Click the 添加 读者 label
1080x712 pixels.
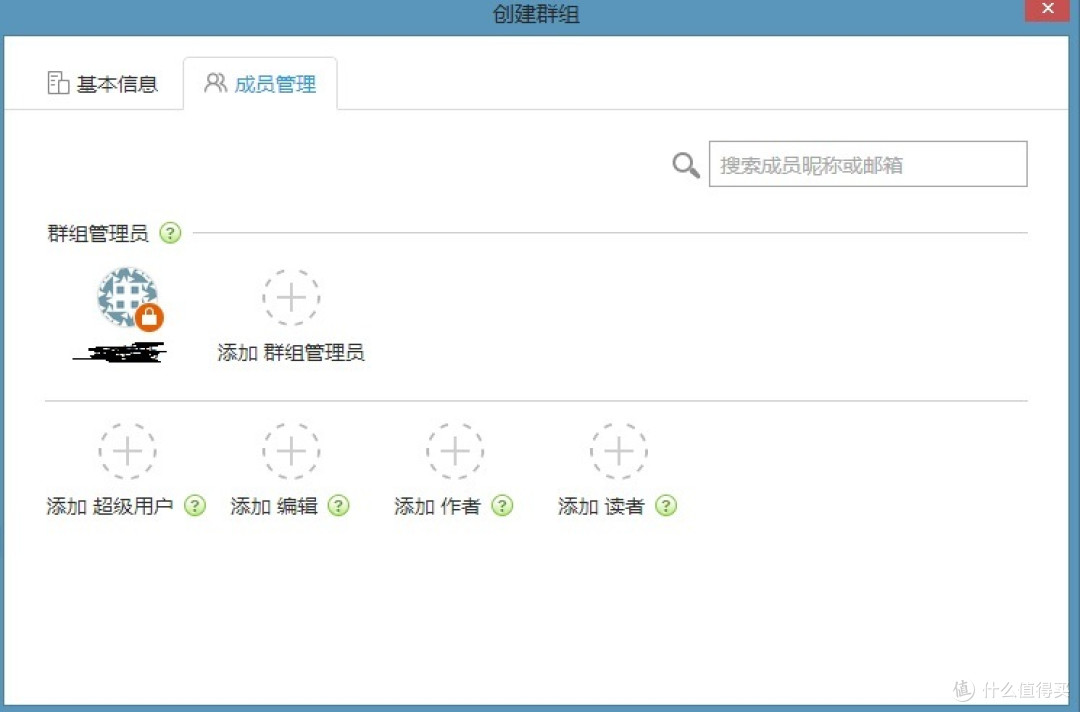coord(601,506)
